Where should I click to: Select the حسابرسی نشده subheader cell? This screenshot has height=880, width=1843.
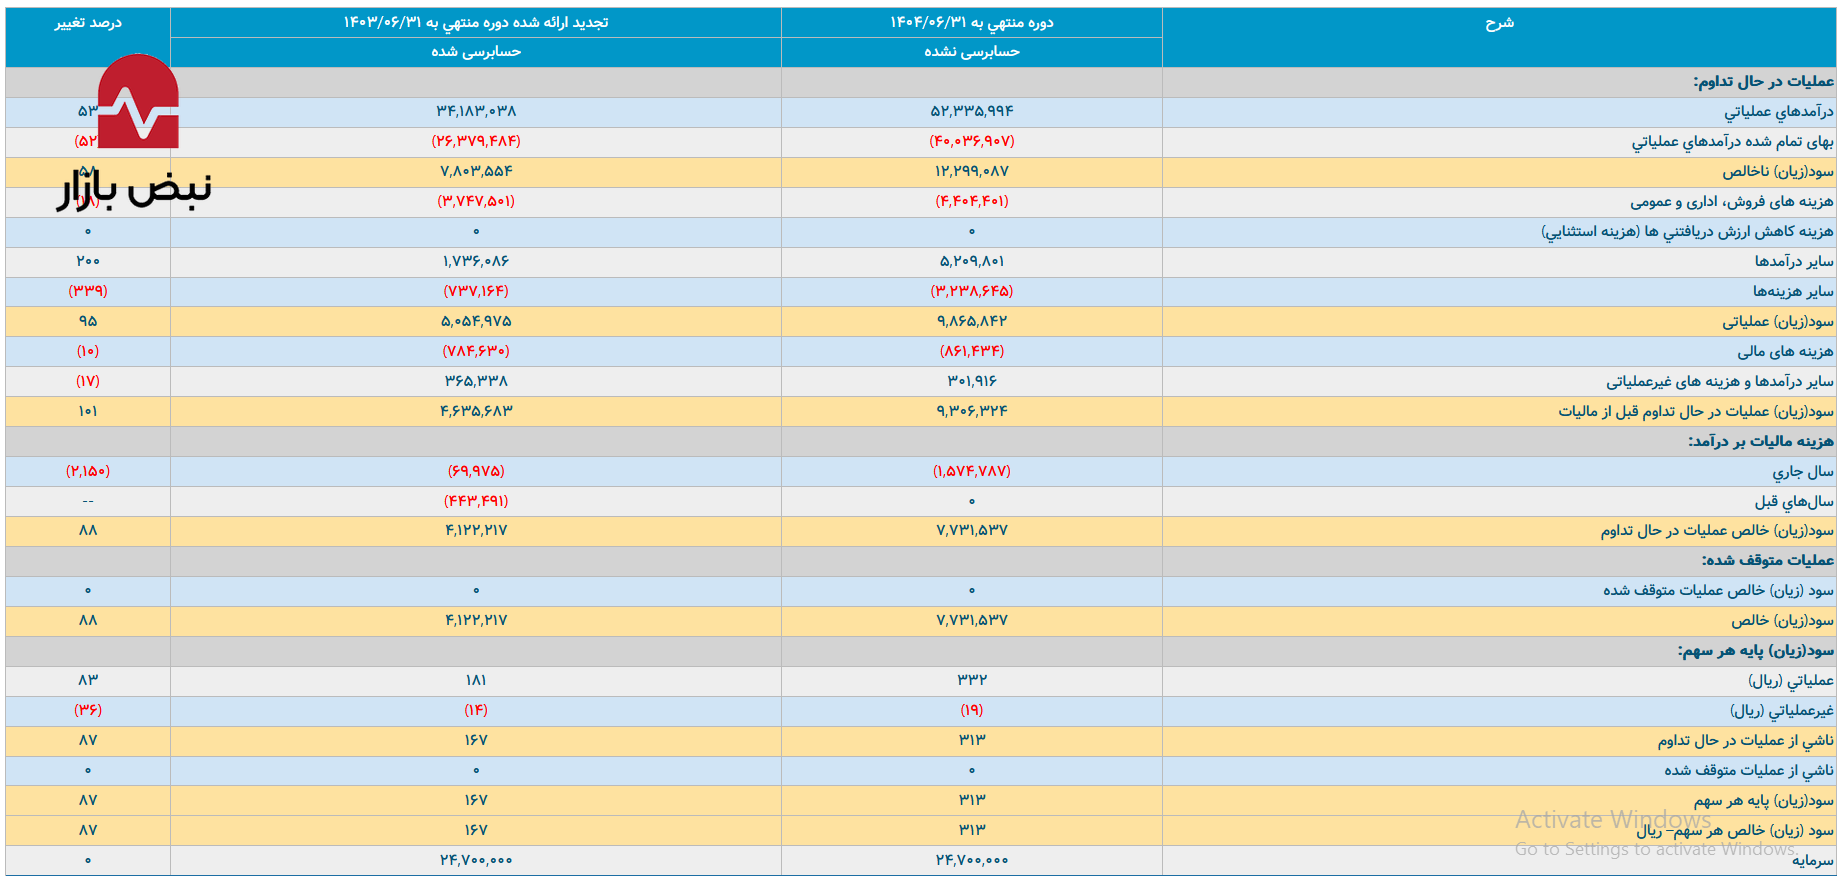[x=971, y=52]
